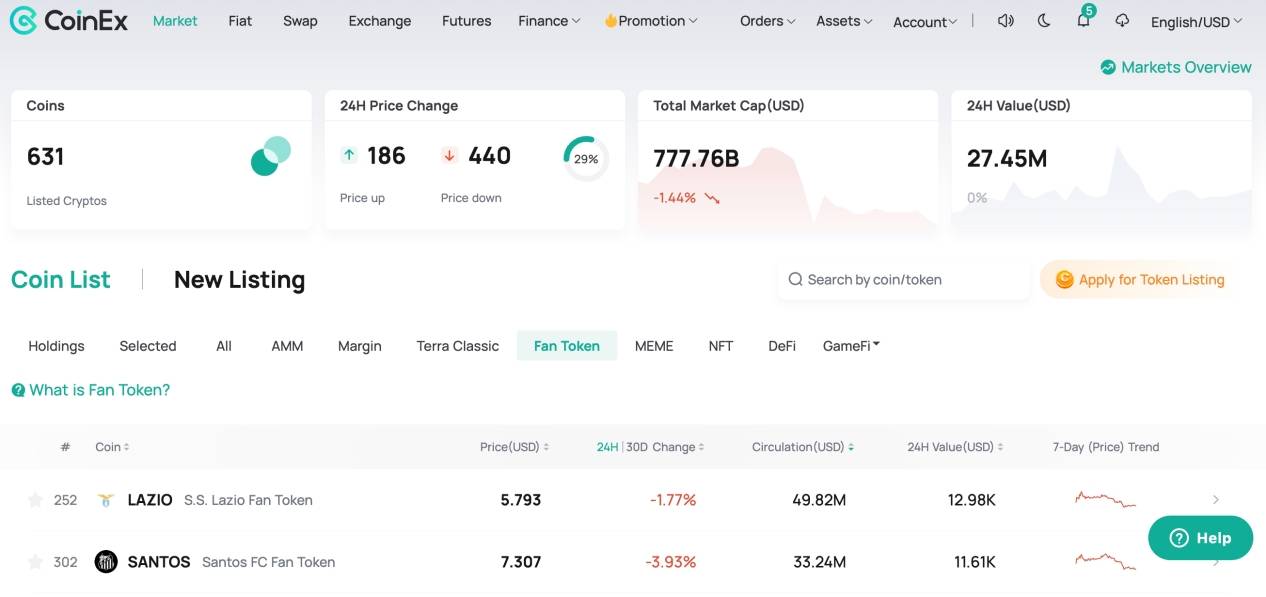
Task: Click the speaker announcements icon
Action: (1006, 21)
